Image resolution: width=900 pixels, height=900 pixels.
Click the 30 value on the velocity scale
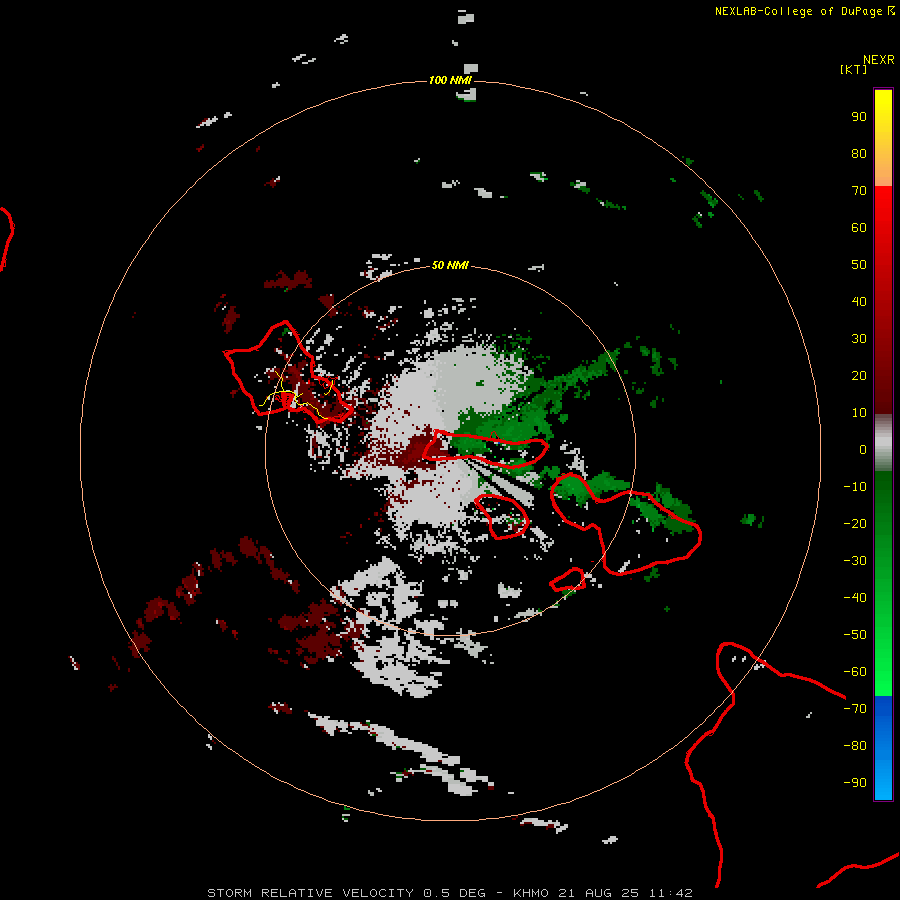tap(859, 339)
